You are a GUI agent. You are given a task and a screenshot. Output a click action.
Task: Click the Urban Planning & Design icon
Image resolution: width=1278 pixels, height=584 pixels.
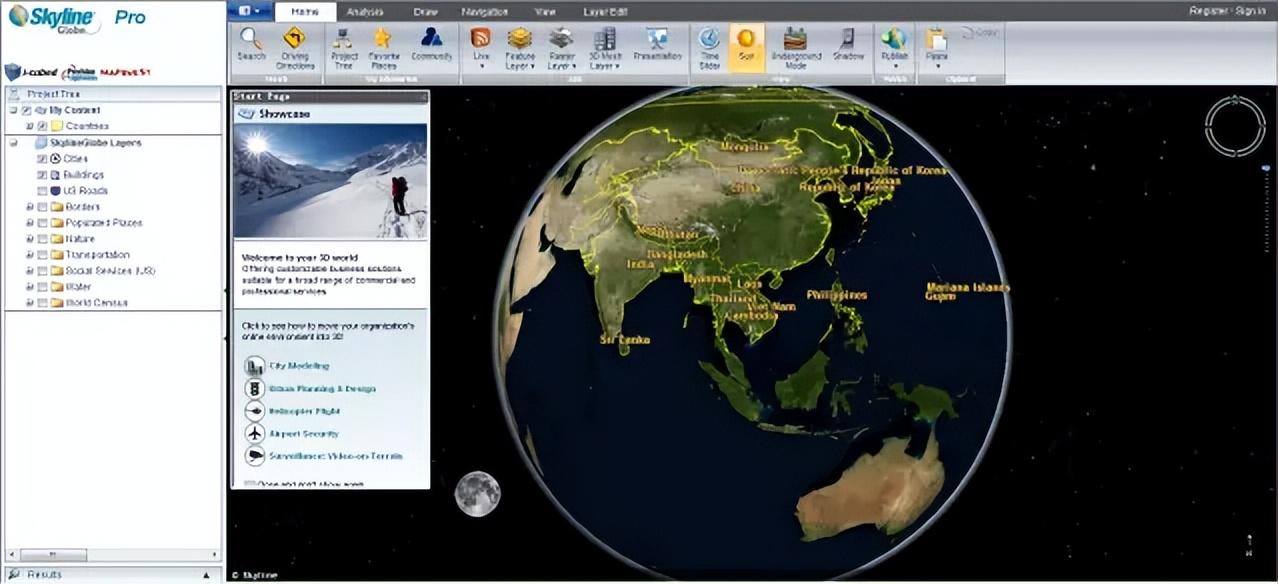pyautogui.click(x=254, y=388)
